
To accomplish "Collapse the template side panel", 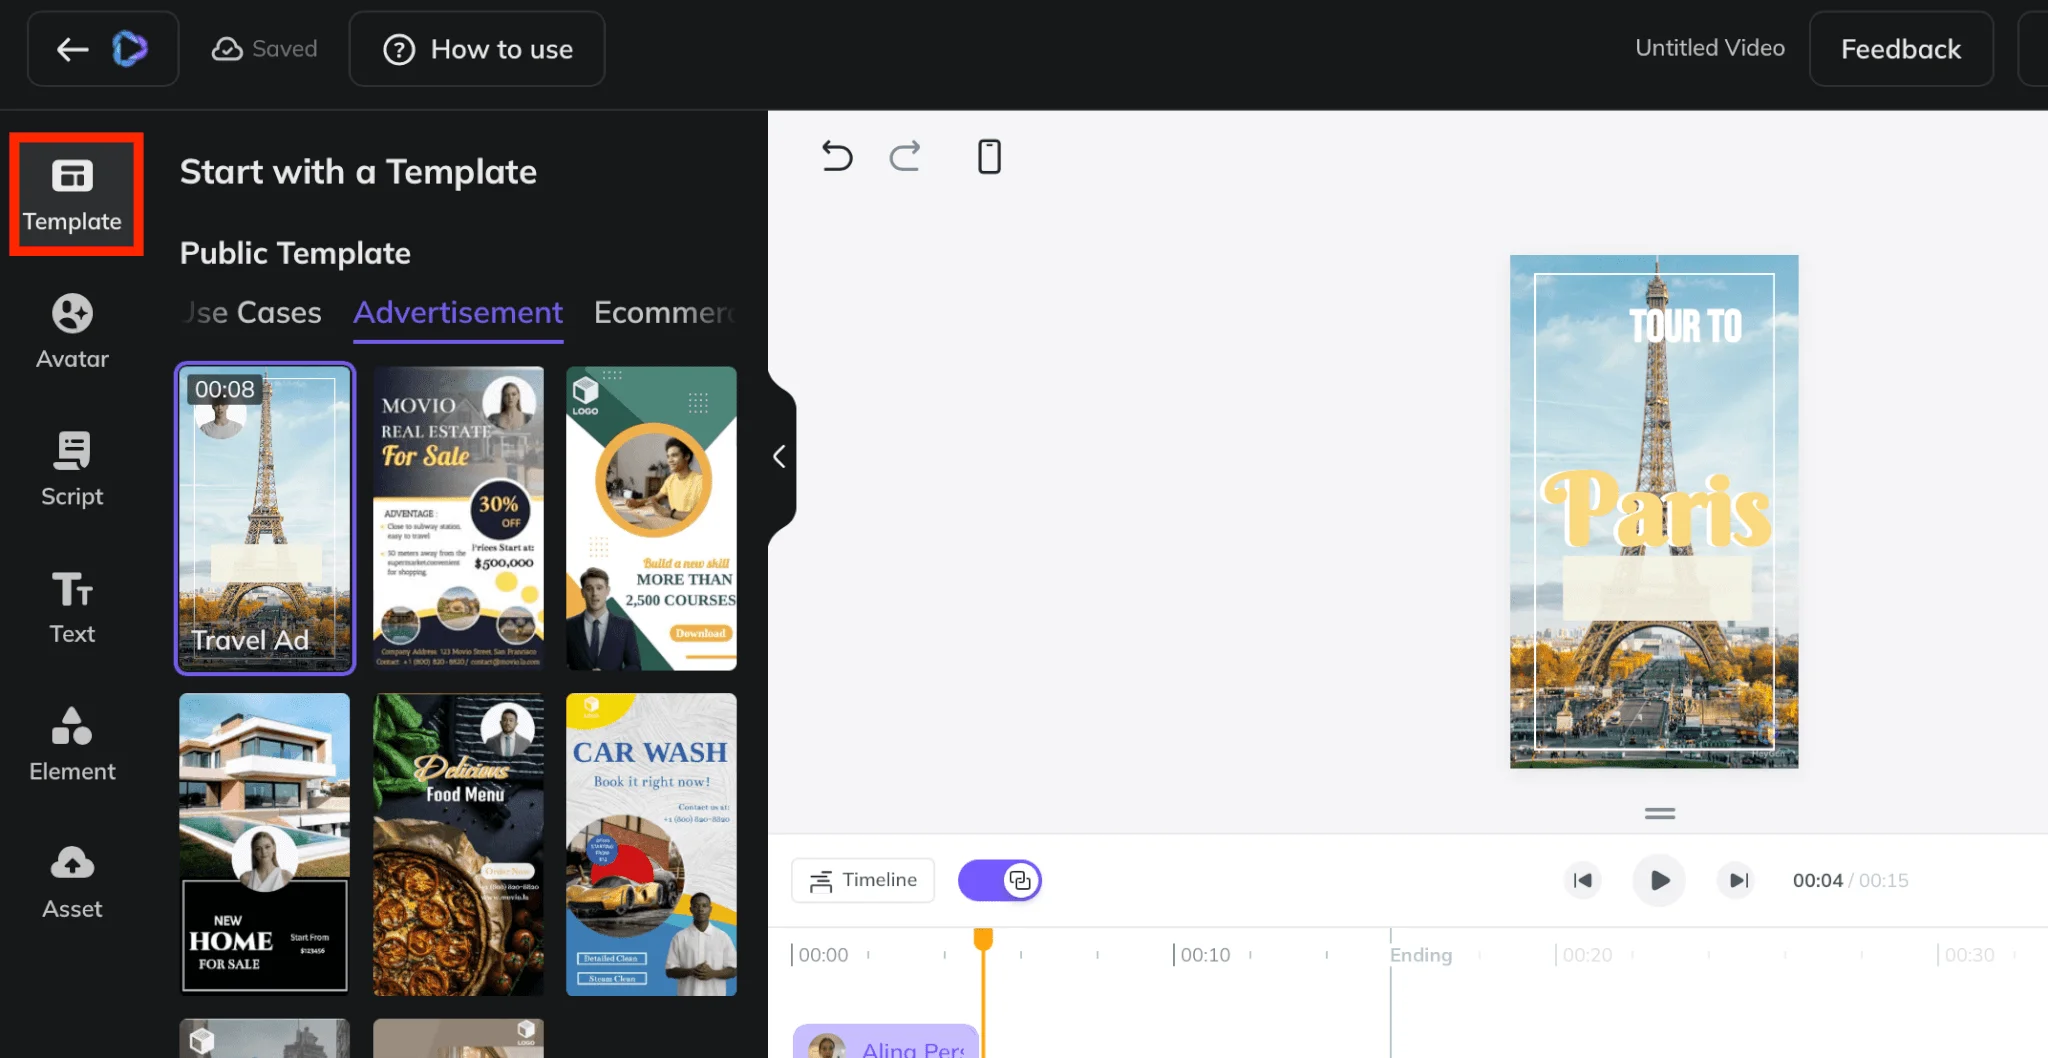I will click(x=780, y=457).
